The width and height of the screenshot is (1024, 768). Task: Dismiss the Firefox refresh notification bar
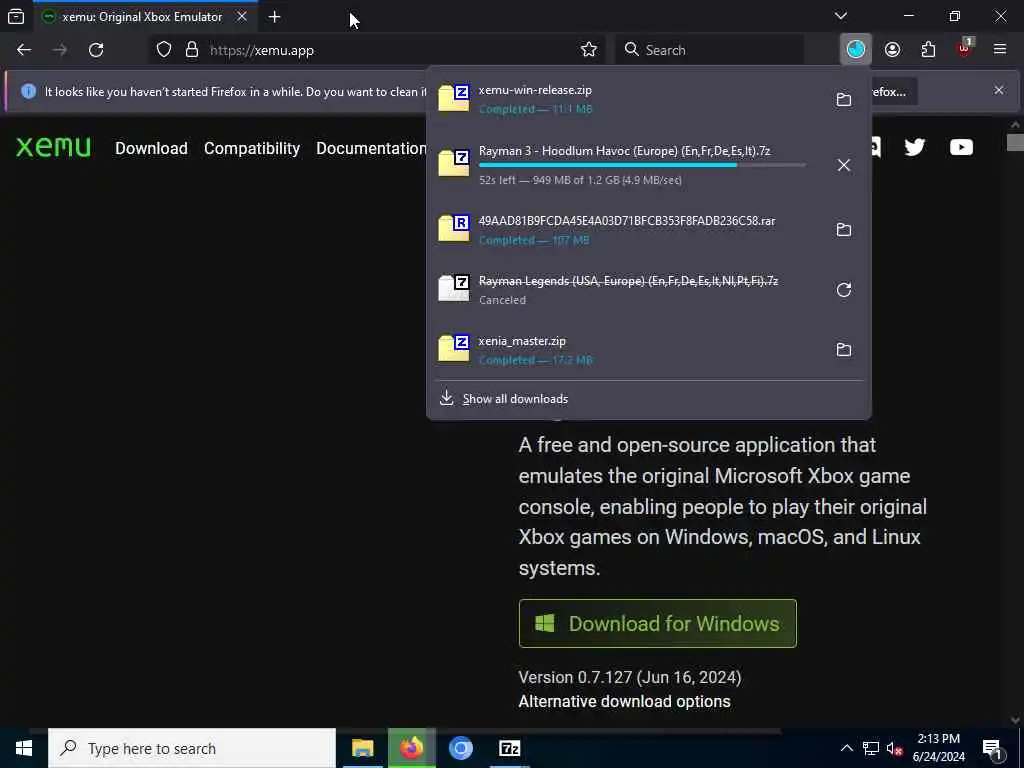(999, 90)
